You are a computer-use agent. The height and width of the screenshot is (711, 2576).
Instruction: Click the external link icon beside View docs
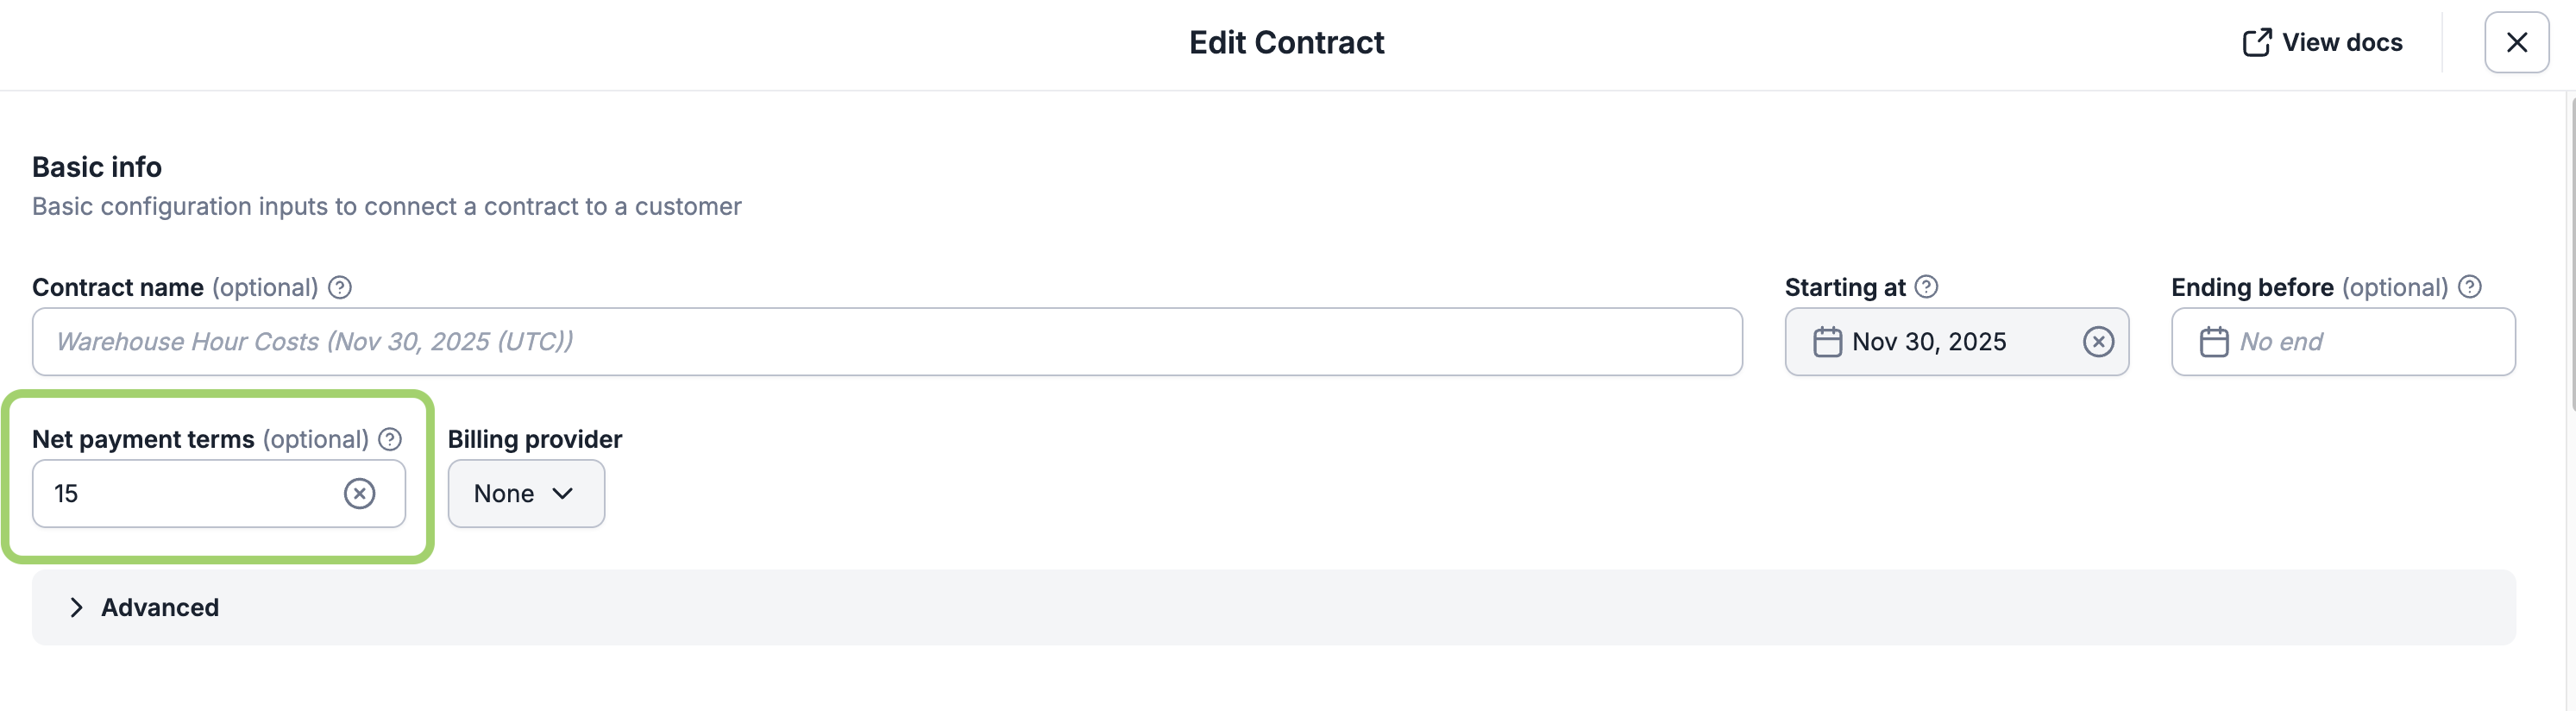[x=2257, y=42]
